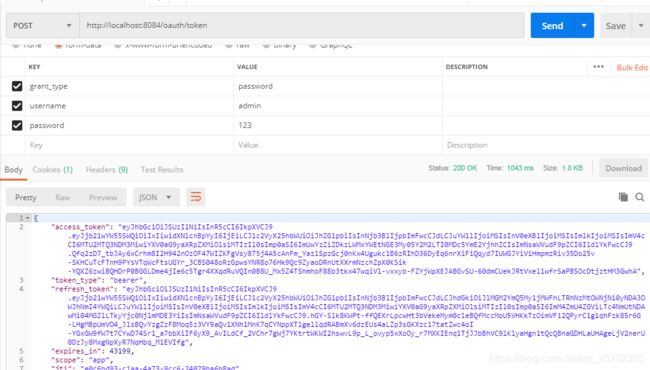Uncheck the grant_type row checkbox
Viewport: 650px width, 370px height.
point(17,86)
